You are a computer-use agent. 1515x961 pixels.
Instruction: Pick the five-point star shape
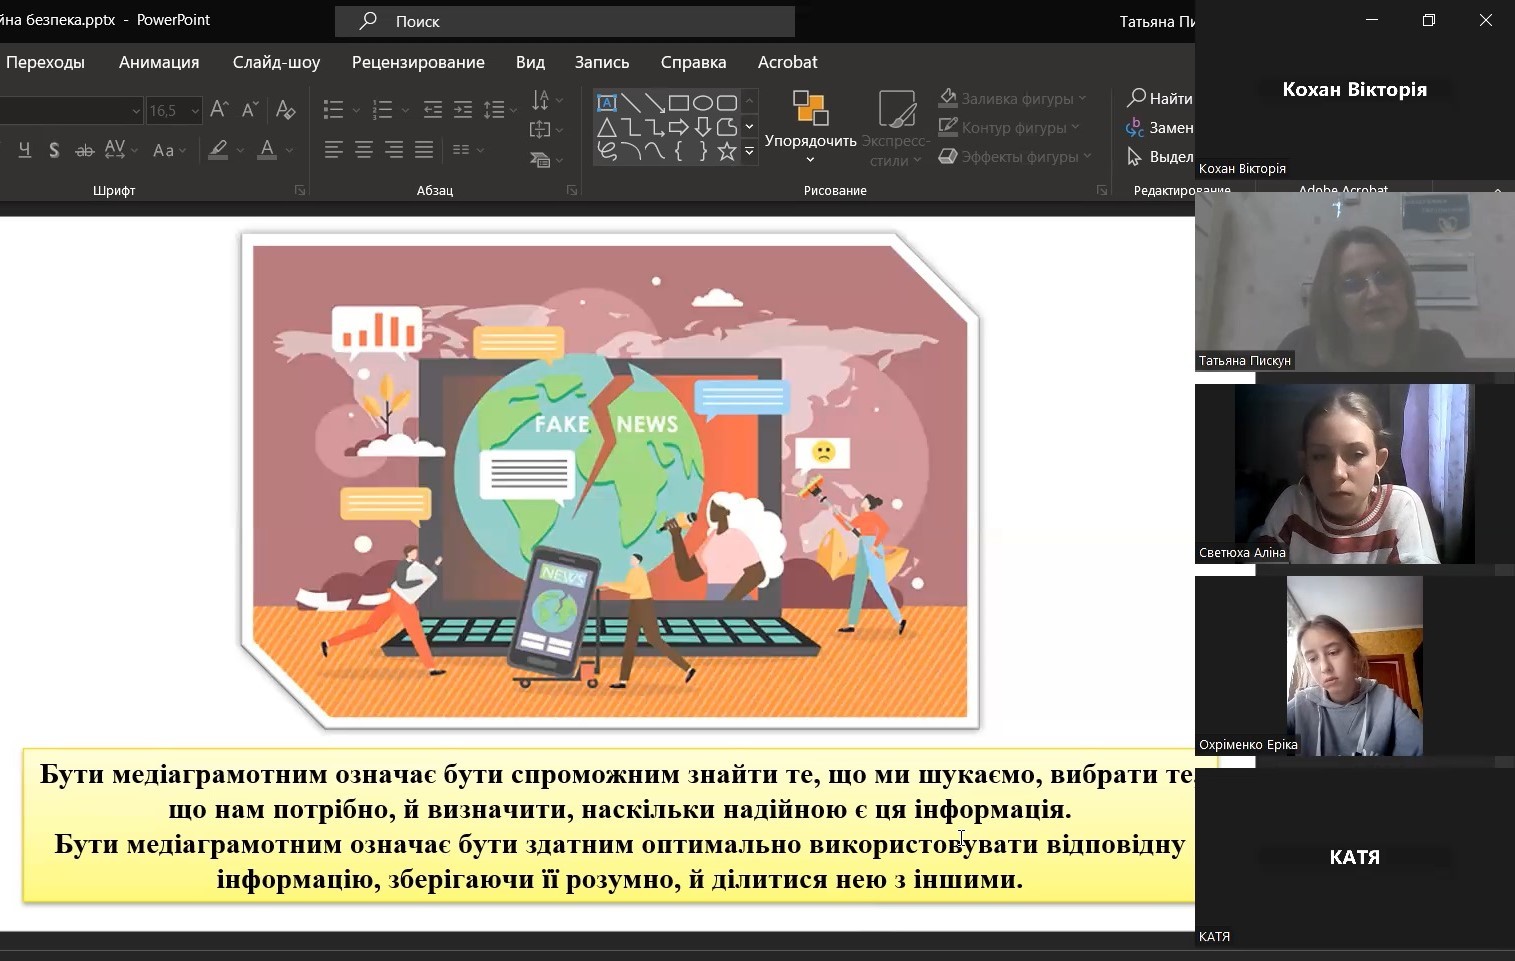(727, 151)
